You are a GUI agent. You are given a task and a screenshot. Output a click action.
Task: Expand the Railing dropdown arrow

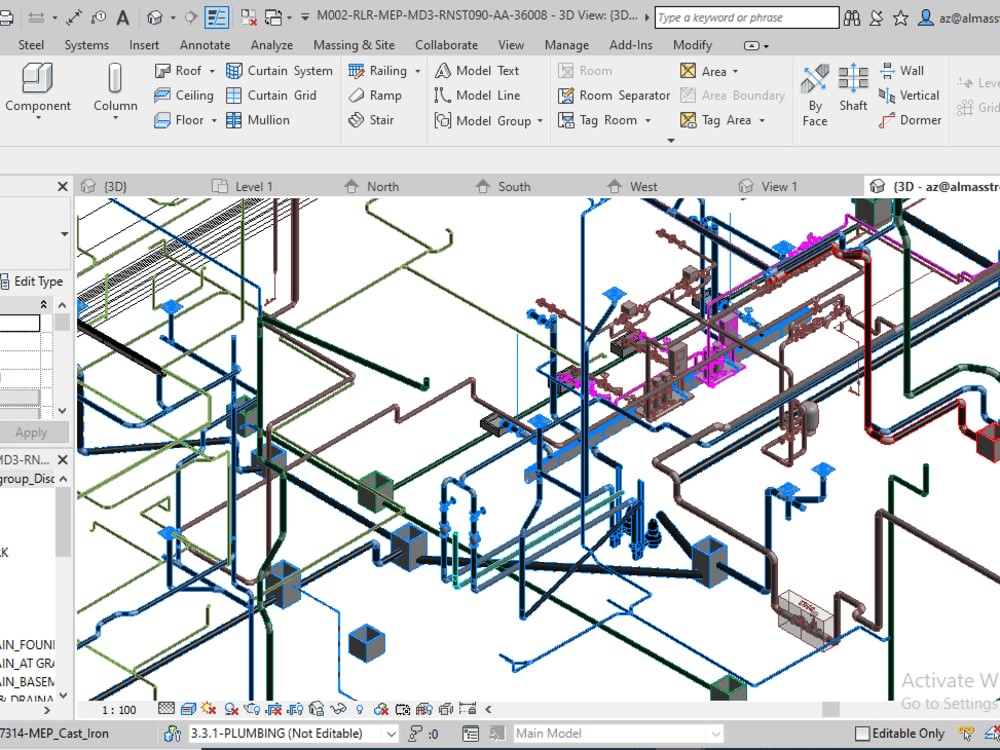pos(417,71)
